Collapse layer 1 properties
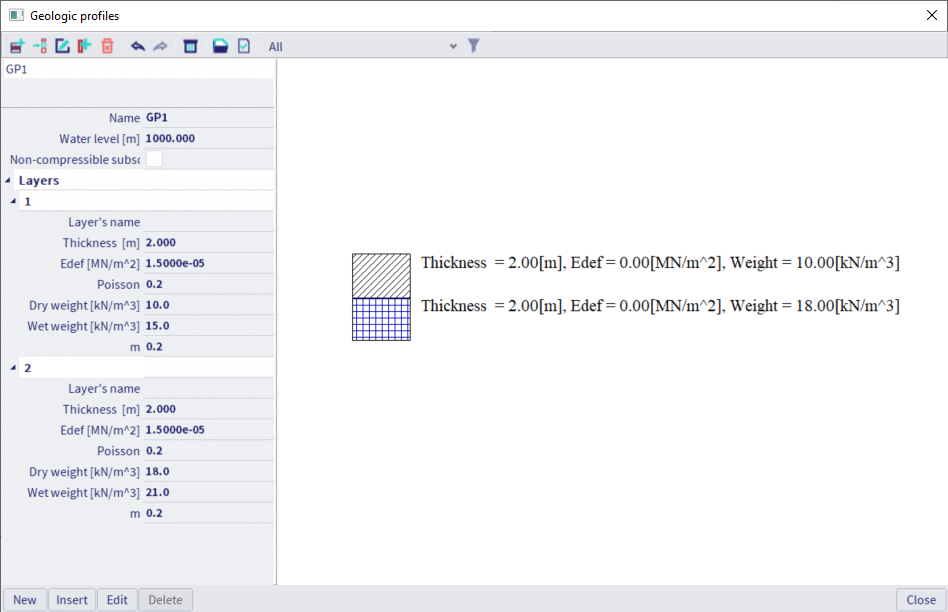The height and width of the screenshot is (612, 948). point(13,202)
